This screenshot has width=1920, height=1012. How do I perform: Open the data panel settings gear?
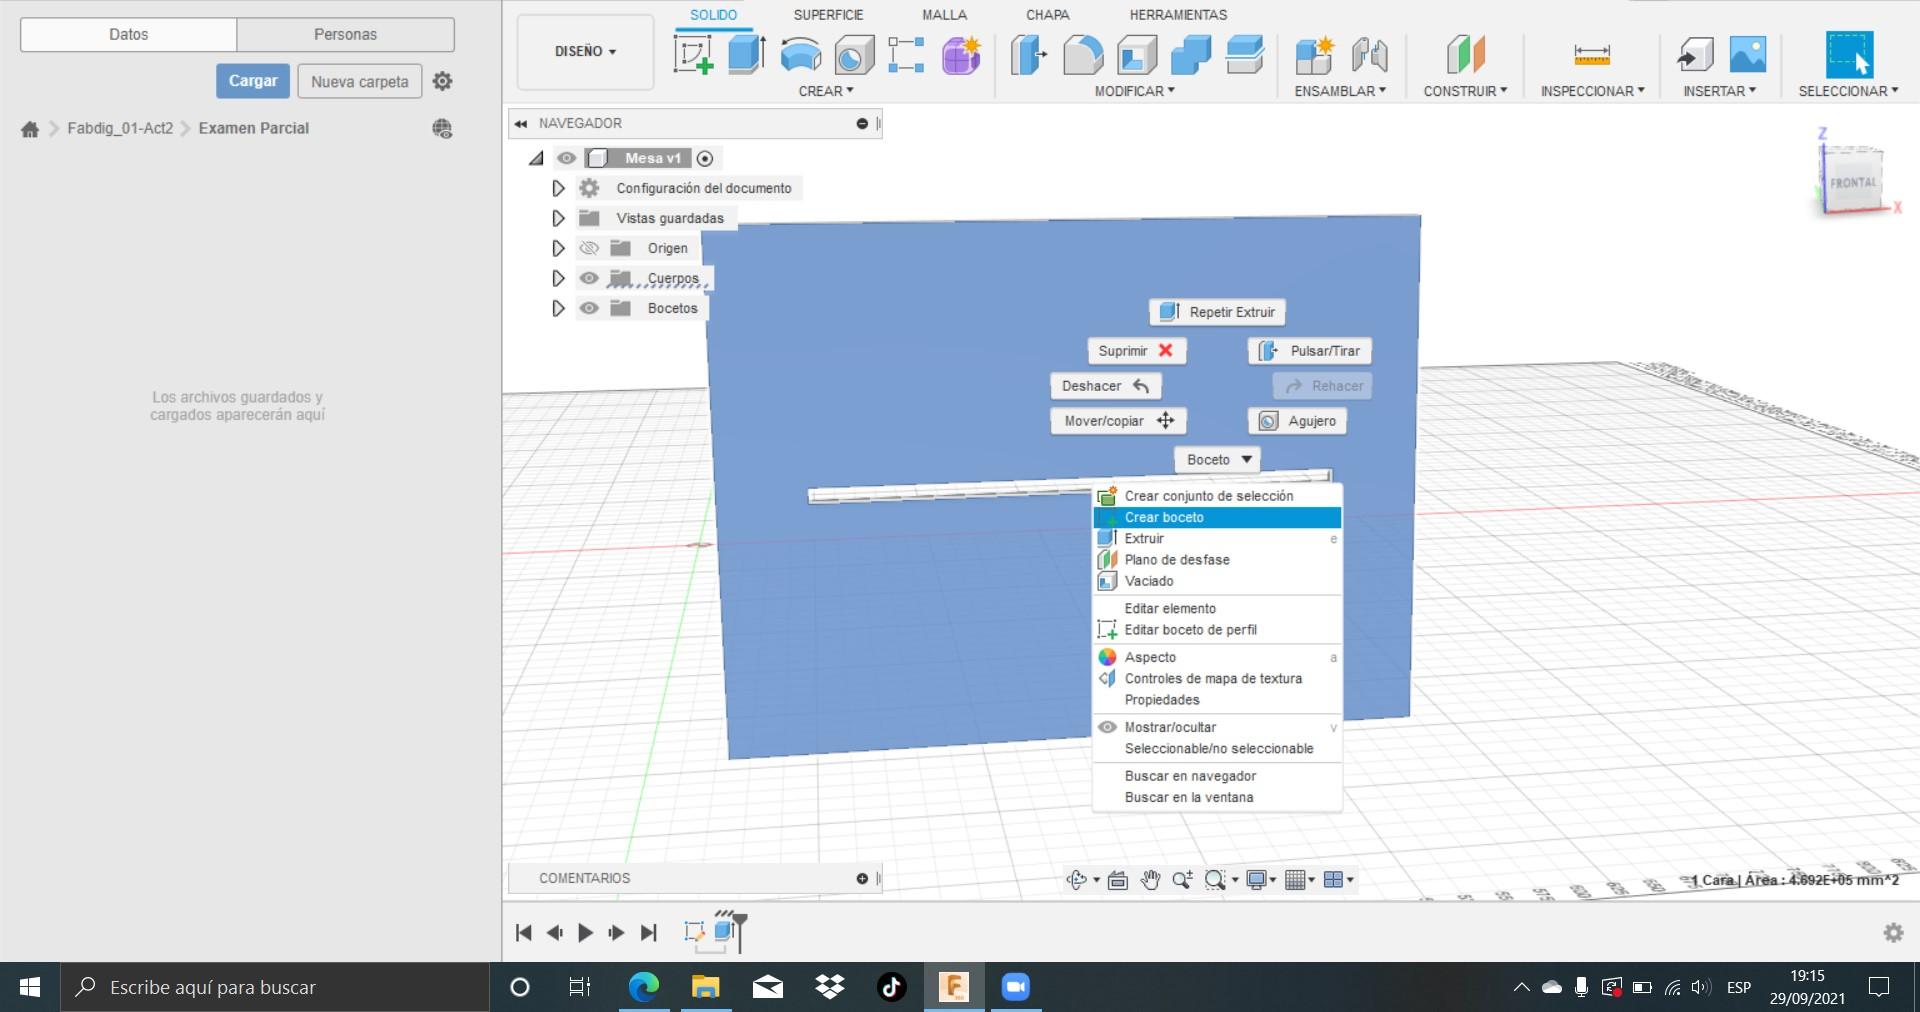click(442, 81)
